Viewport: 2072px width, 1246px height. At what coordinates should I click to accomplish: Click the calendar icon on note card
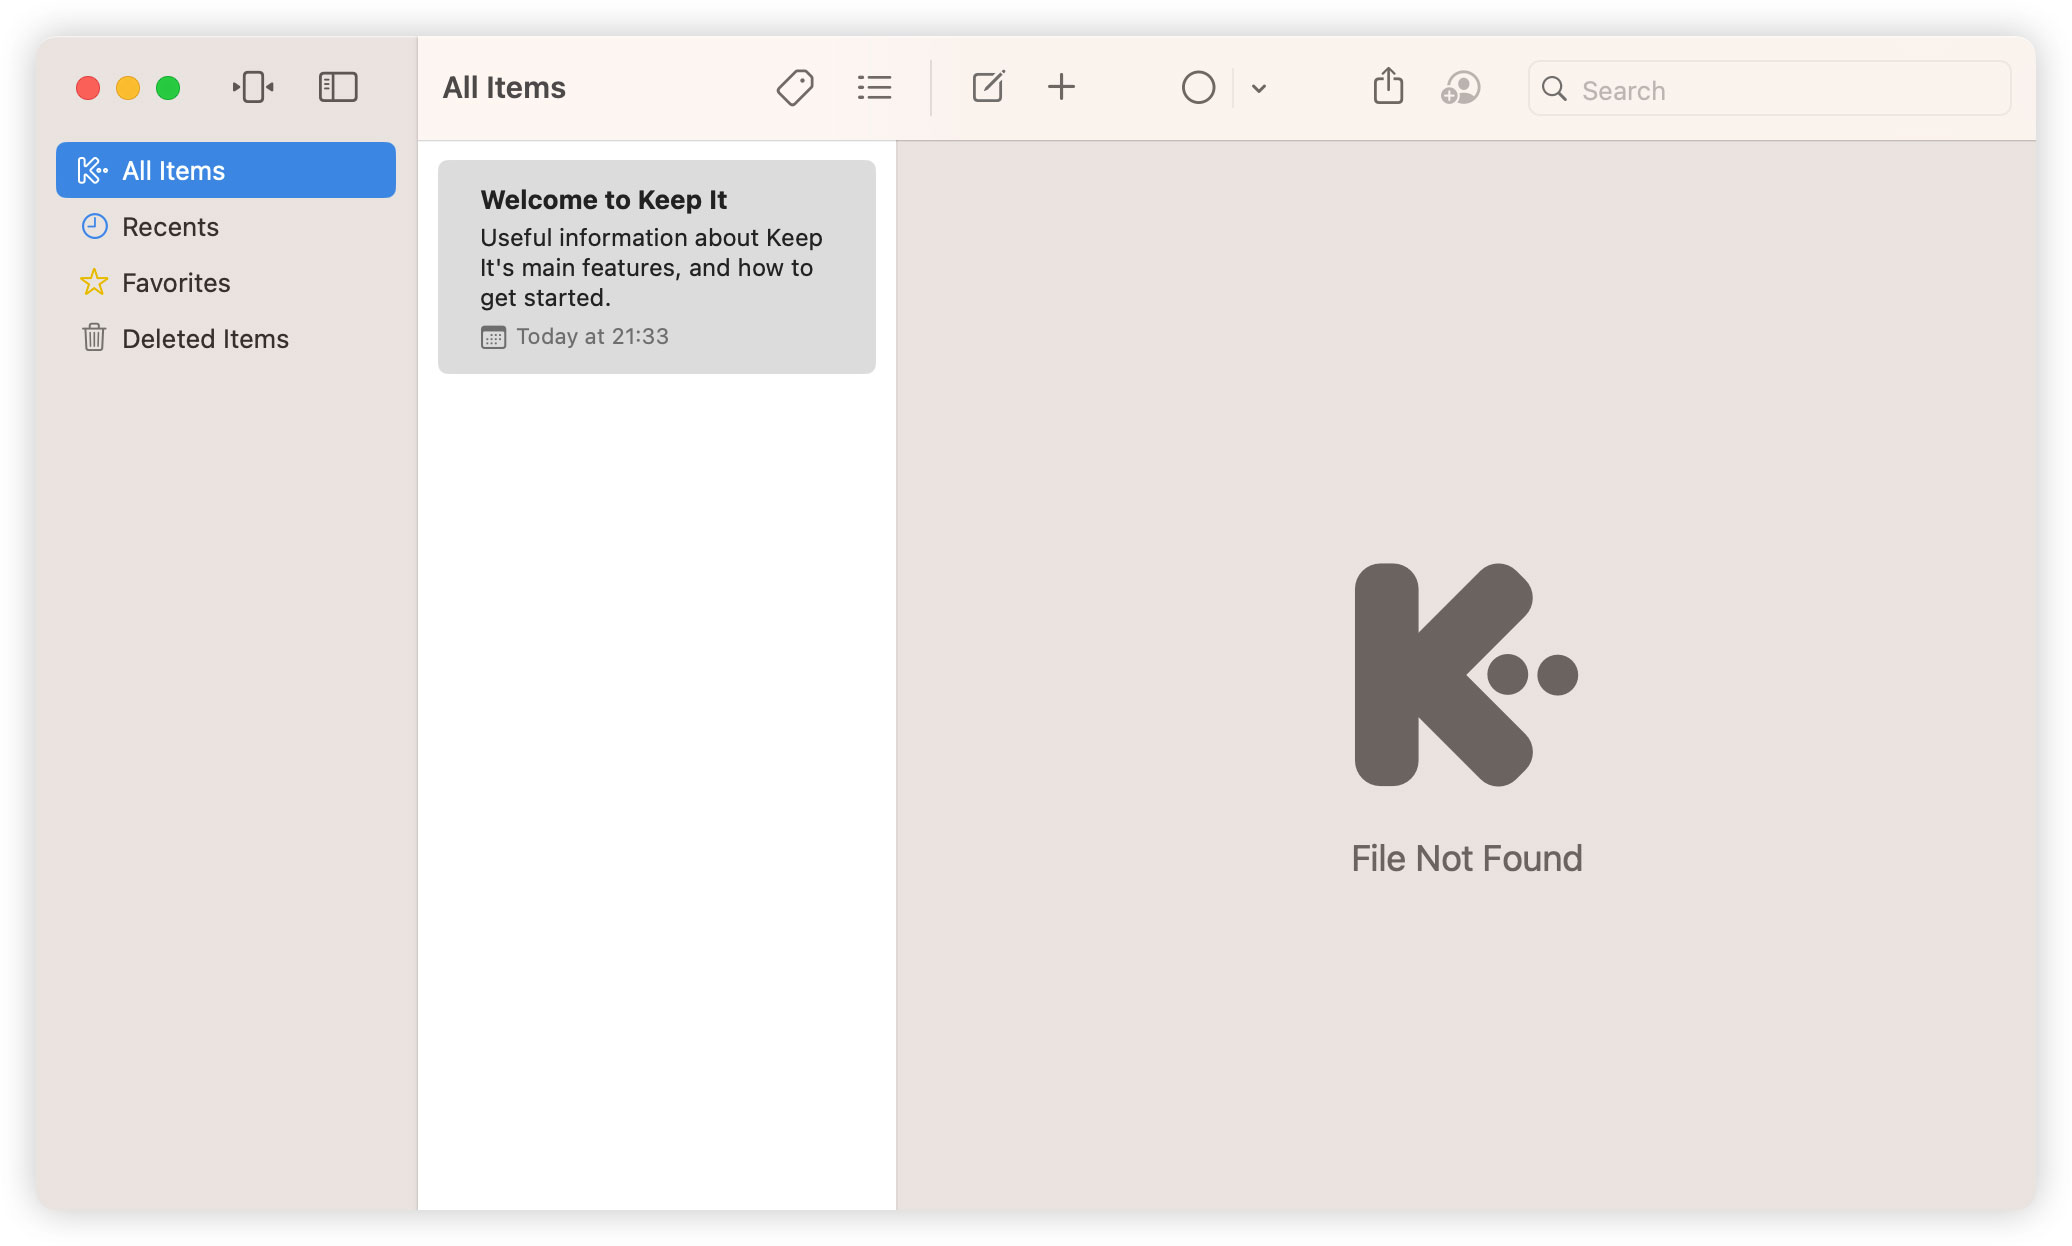click(493, 337)
